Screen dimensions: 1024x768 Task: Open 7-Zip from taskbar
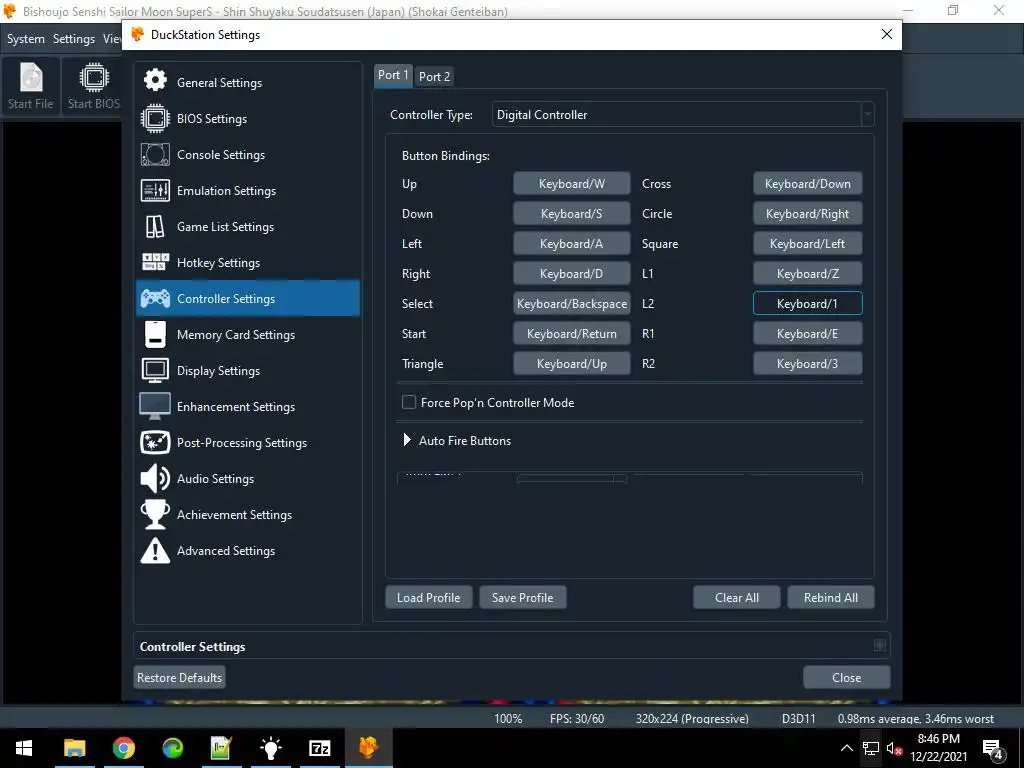point(319,748)
